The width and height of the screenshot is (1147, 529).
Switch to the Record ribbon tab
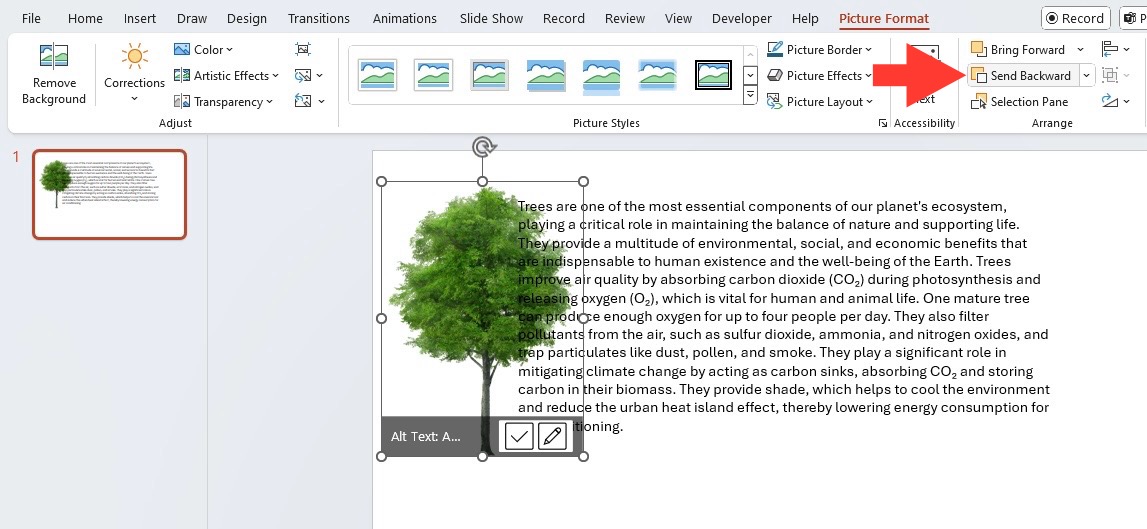[x=563, y=18]
